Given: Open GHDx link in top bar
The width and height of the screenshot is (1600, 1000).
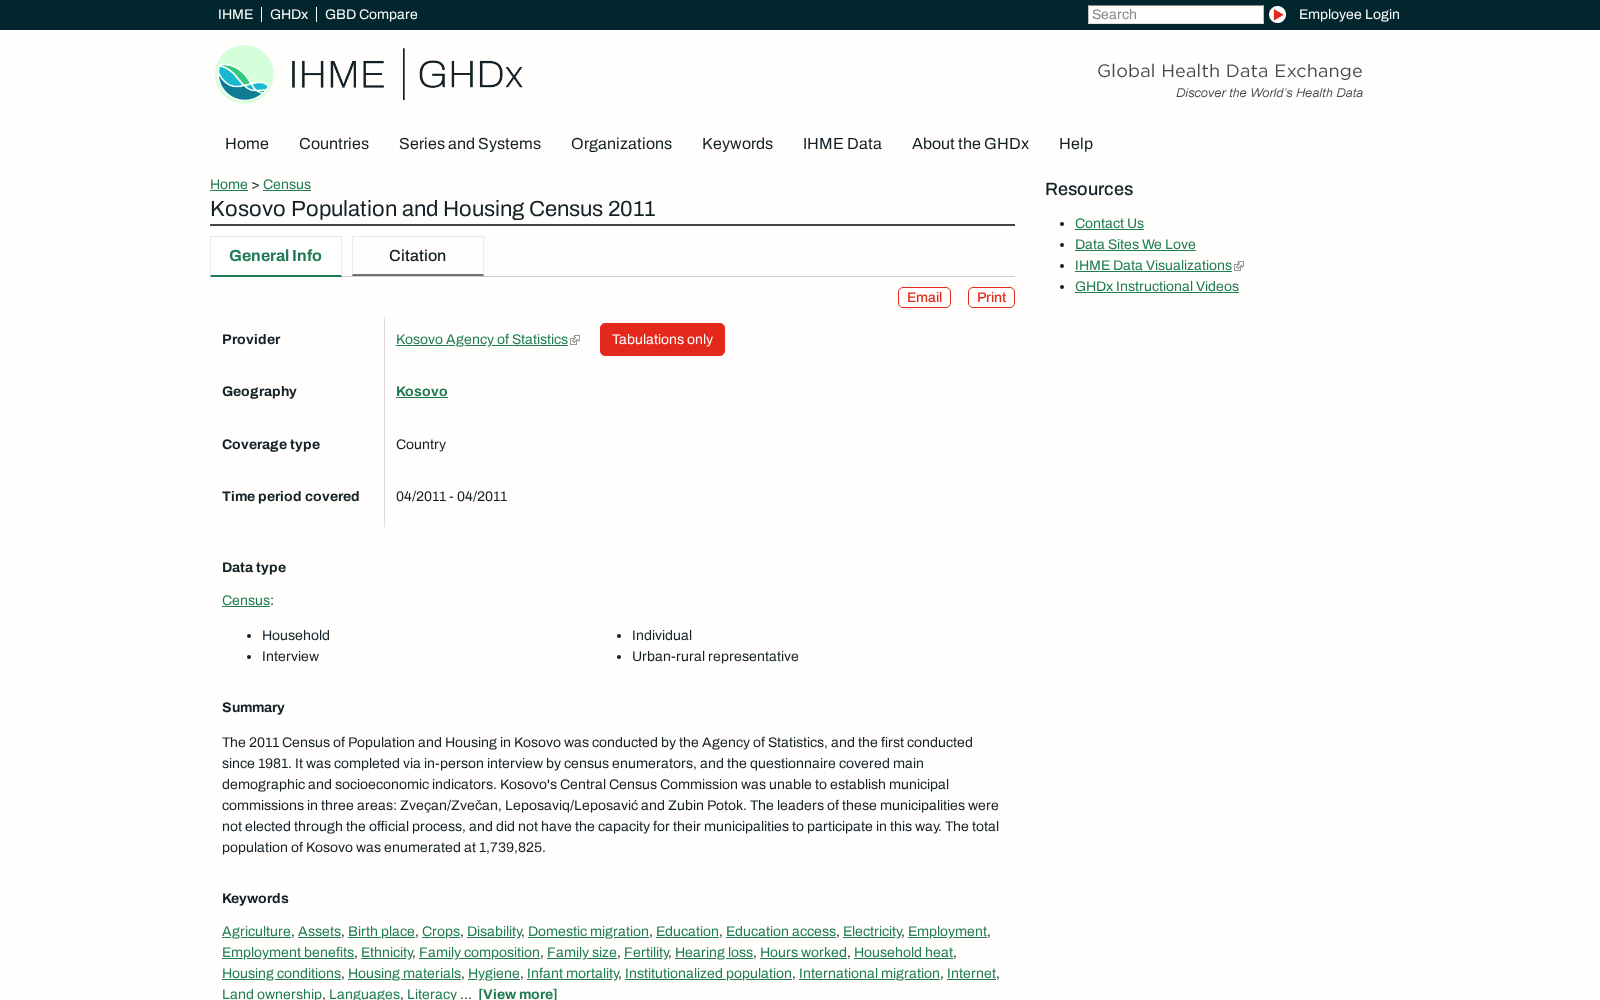Looking at the screenshot, I should [289, 14].
